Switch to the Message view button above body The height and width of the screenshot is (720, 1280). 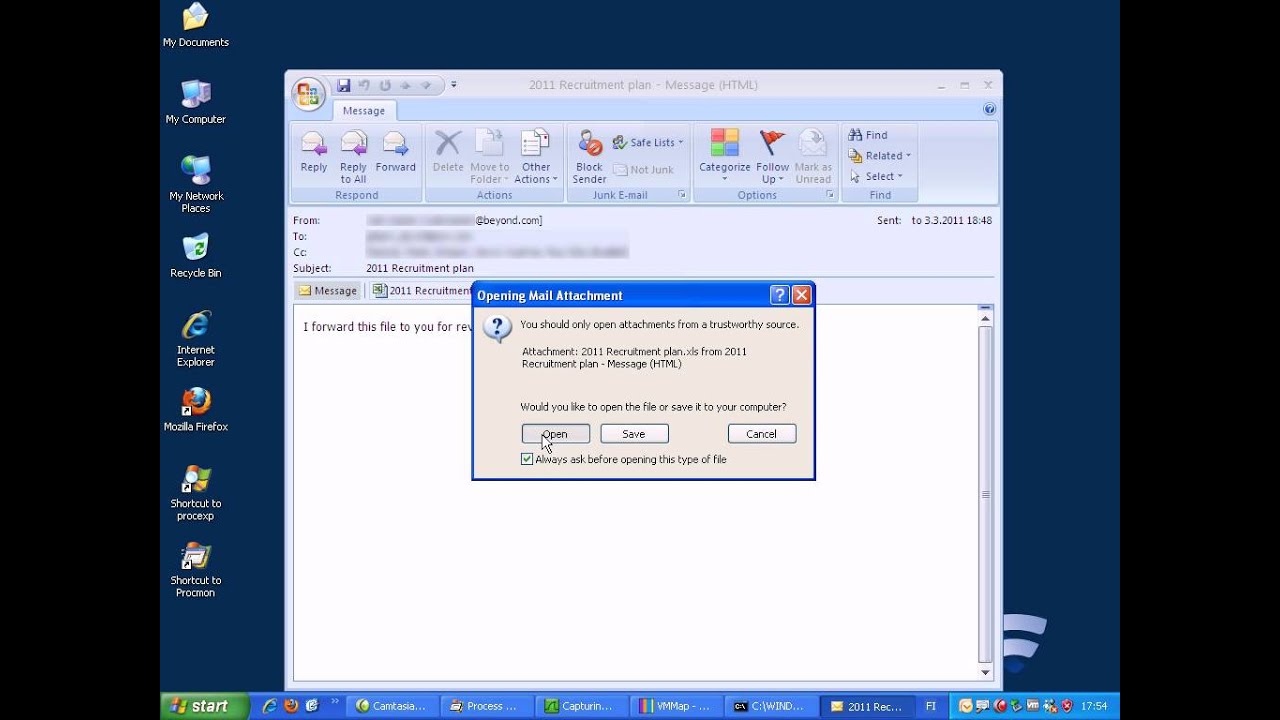(327, 291)
